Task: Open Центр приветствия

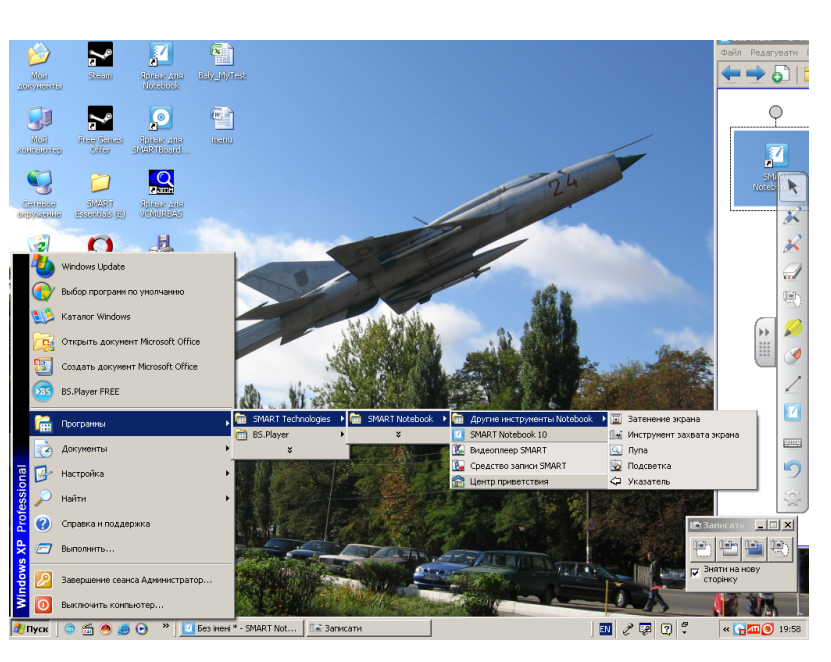Action: pos(529,481)
